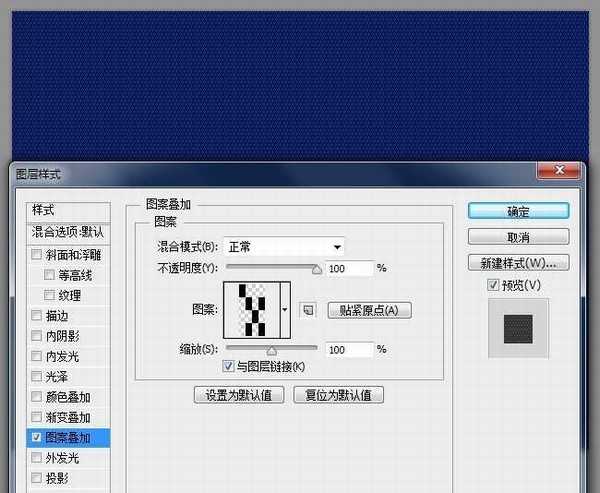
Task: Click the 缩放 slider handle
Action: pyautogui.click(x=270, y=350)
